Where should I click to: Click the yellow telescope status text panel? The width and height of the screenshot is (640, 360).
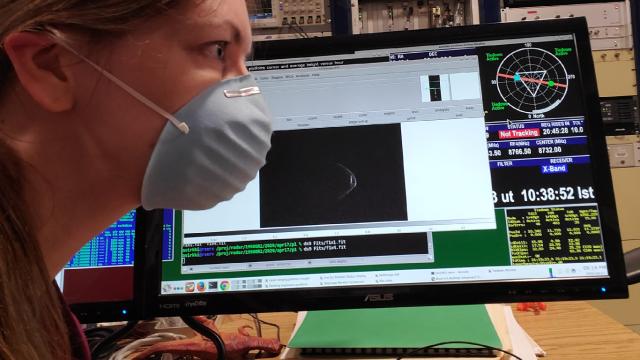tap(555, 236)
